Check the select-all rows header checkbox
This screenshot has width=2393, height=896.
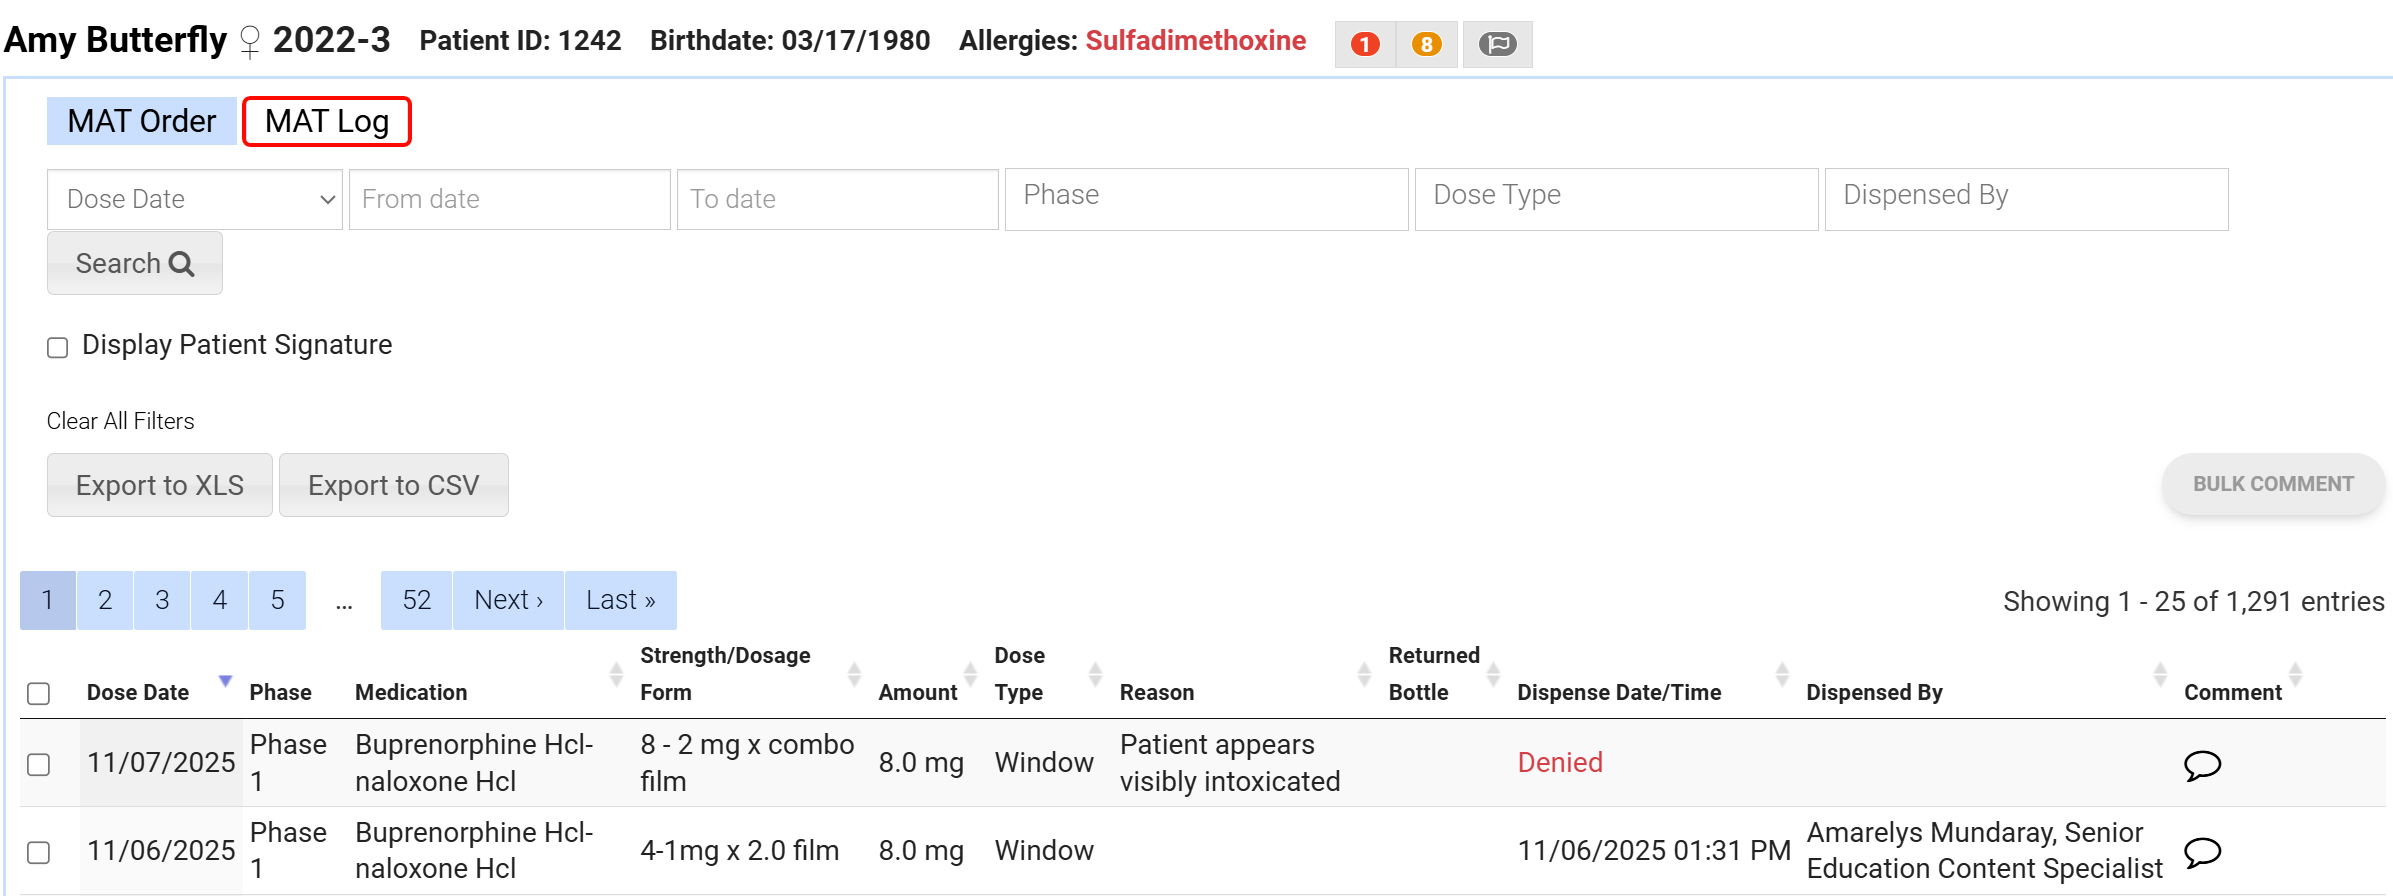pos(39,693)
